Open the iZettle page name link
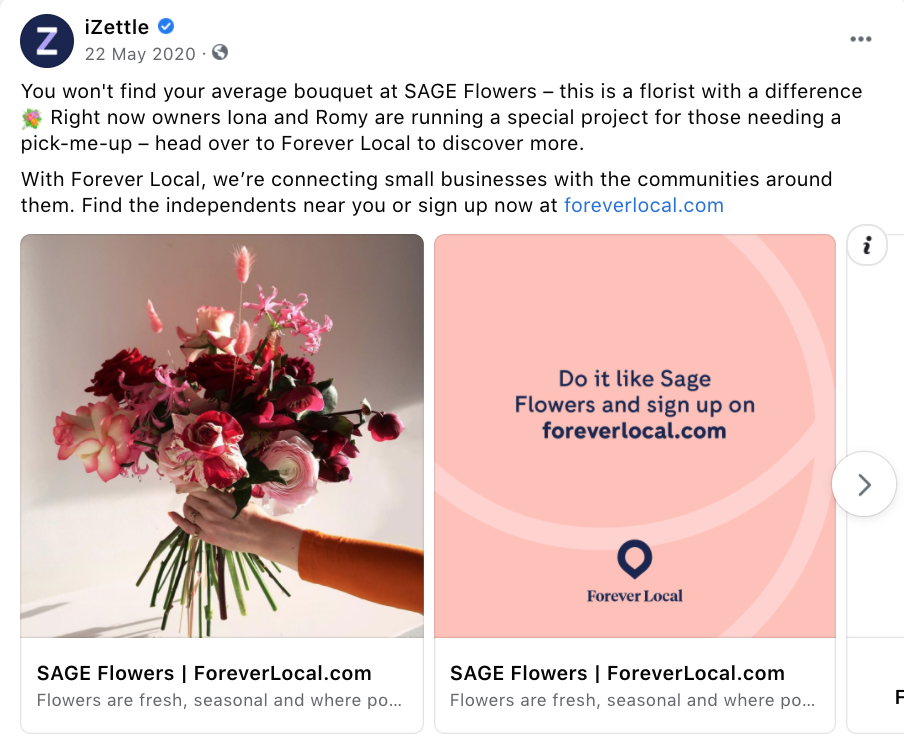904x742 pixels. 118,27
